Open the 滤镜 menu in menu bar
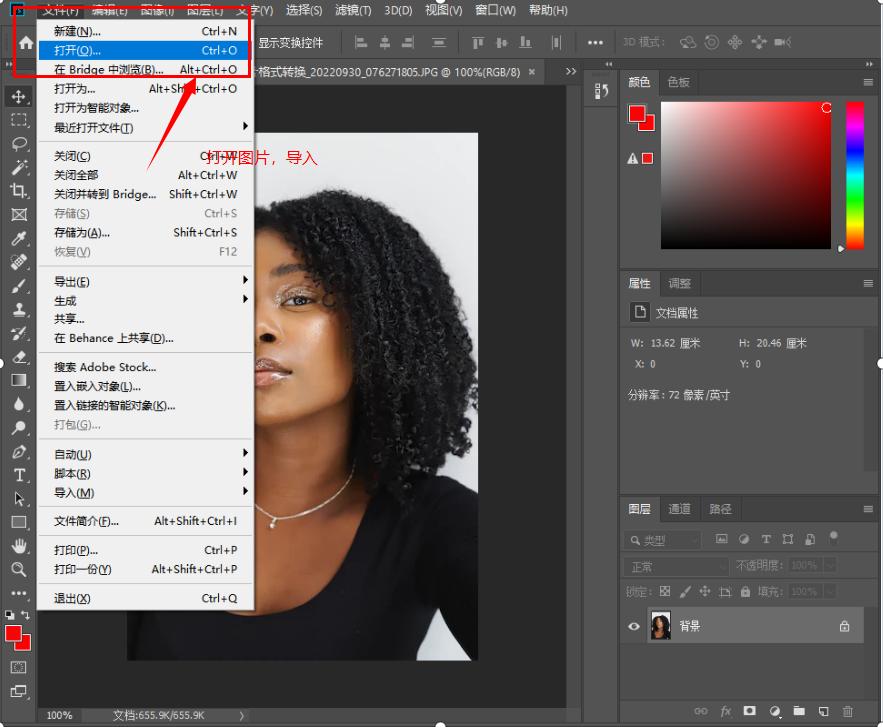Screen dimensions: 883x727 (x=351, y=10)
